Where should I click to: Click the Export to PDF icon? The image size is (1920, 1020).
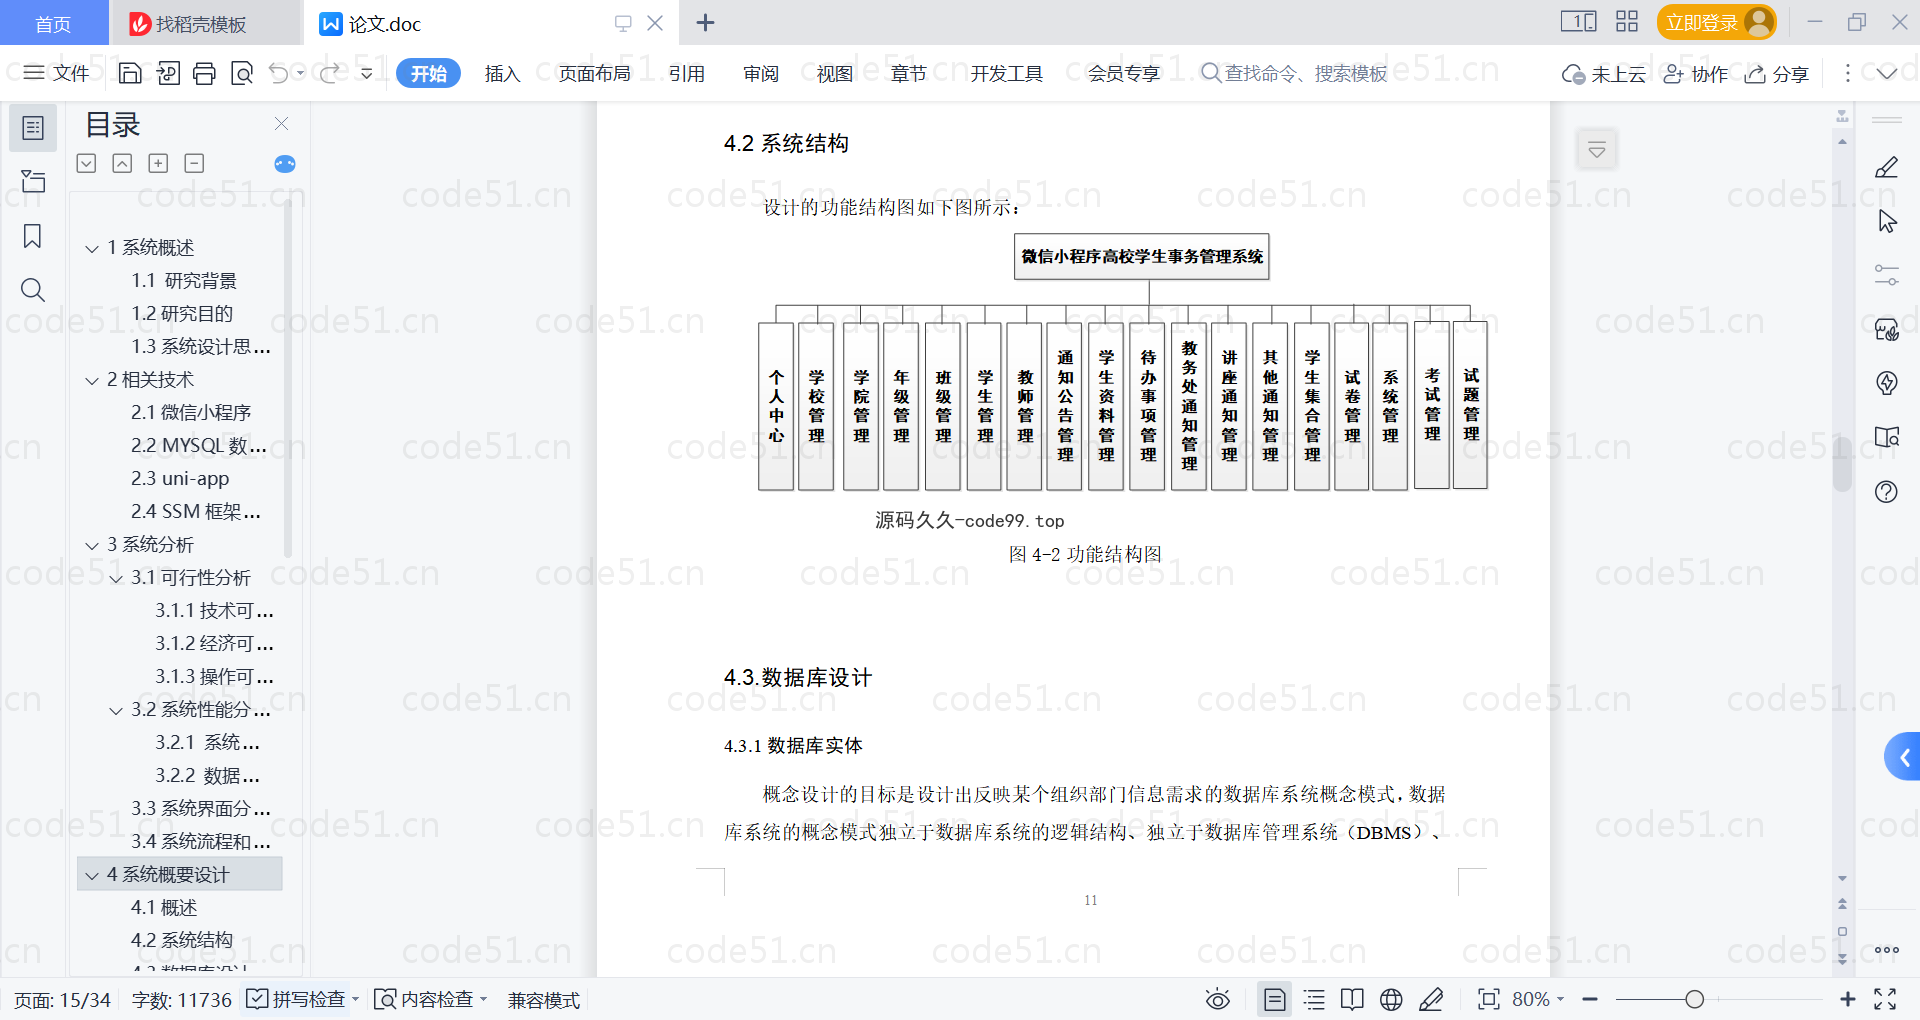click(168, 73)
